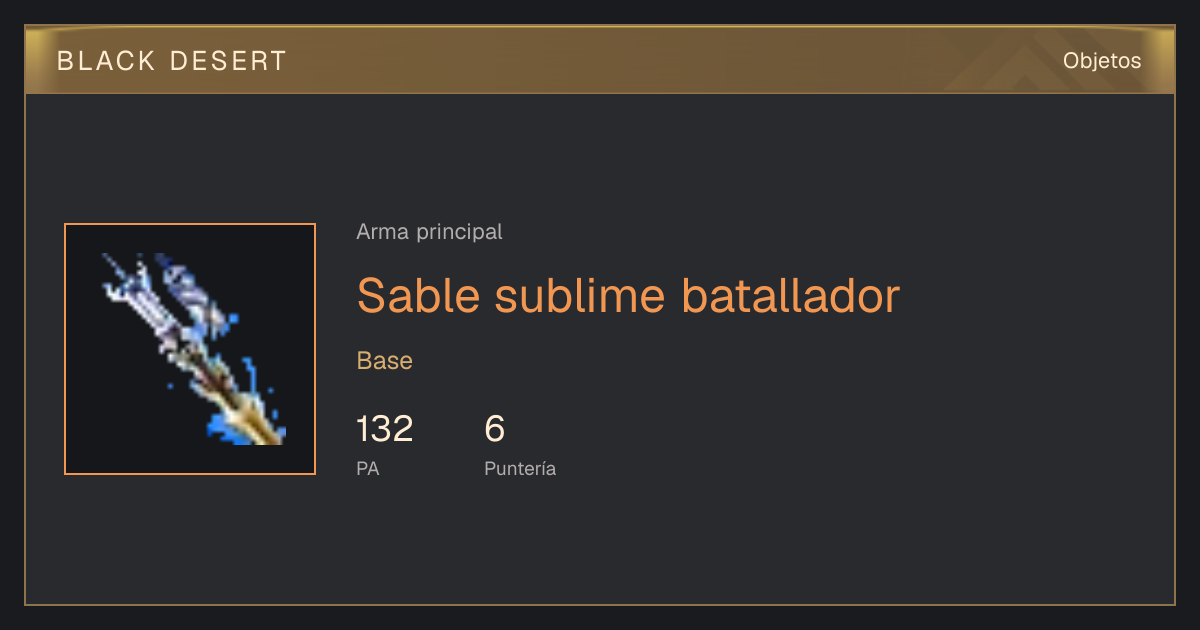Click the word batallador in the title

point(790,296)
